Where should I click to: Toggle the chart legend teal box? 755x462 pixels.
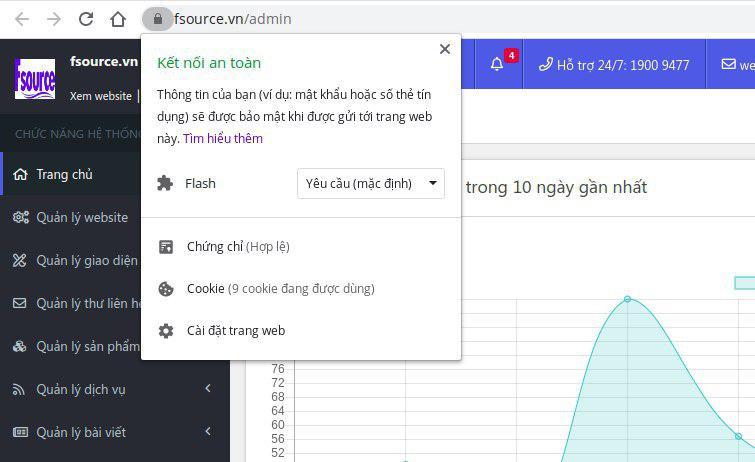(x=744, y=283)
